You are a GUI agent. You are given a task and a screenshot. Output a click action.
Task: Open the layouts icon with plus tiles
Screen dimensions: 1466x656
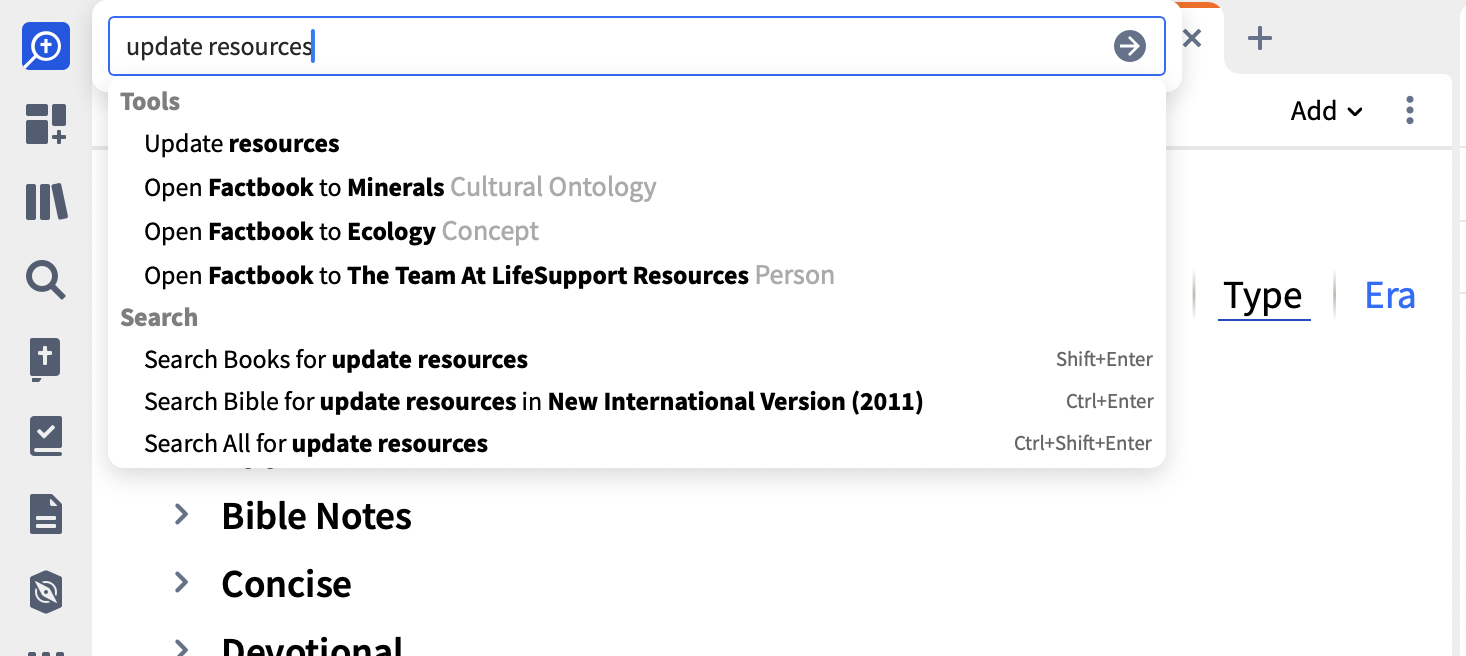(x=46, y=124)
